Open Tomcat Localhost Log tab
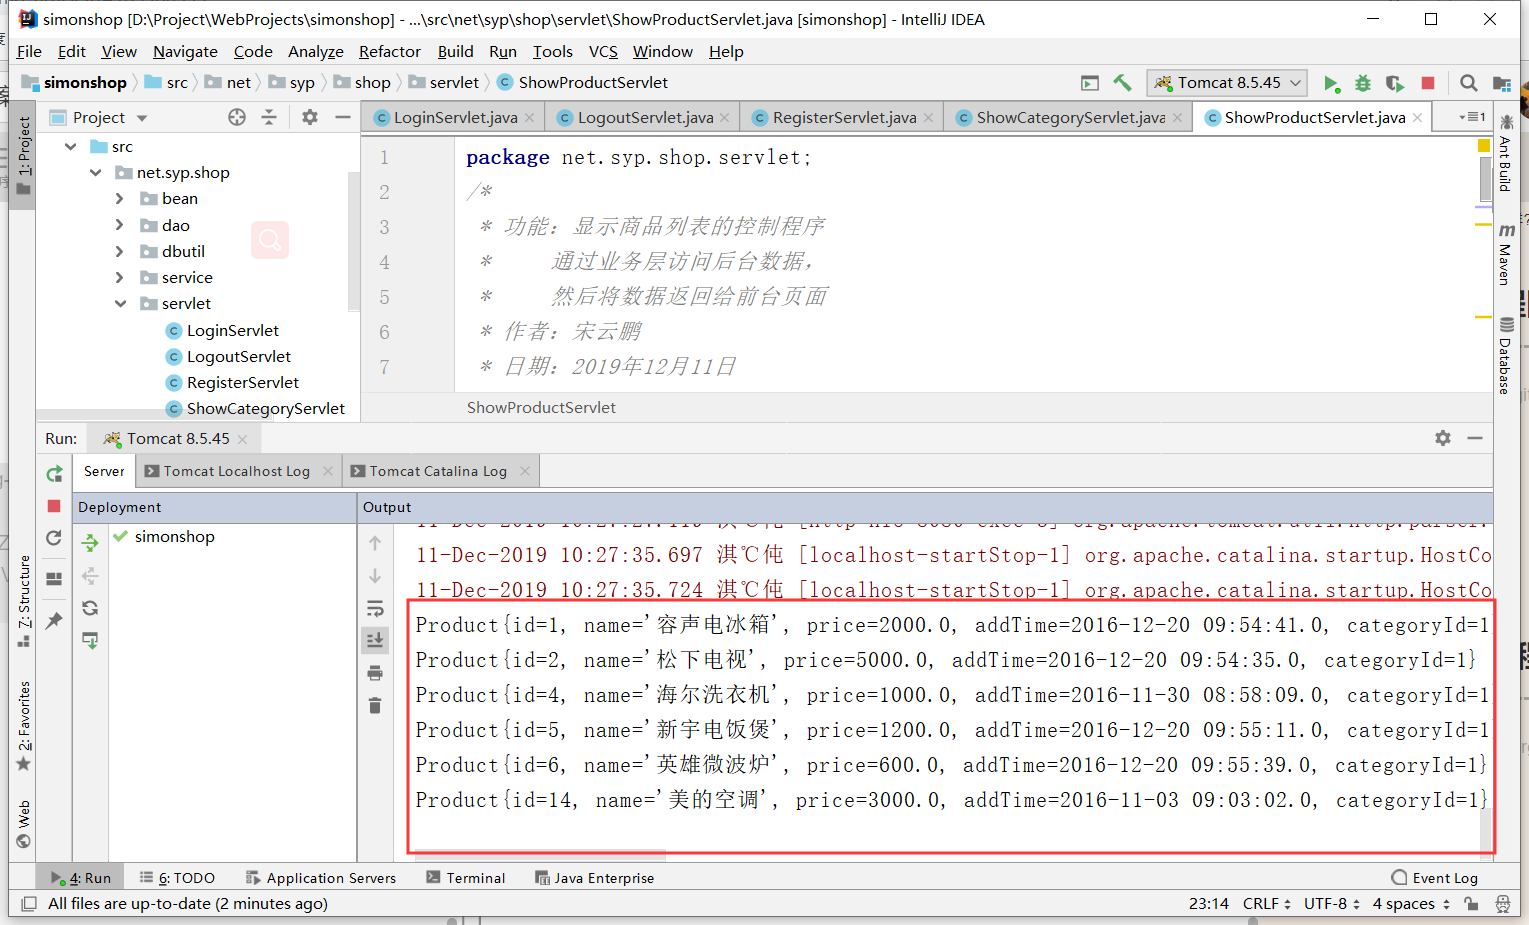1529x925 pixels. (x=236, y=471)
